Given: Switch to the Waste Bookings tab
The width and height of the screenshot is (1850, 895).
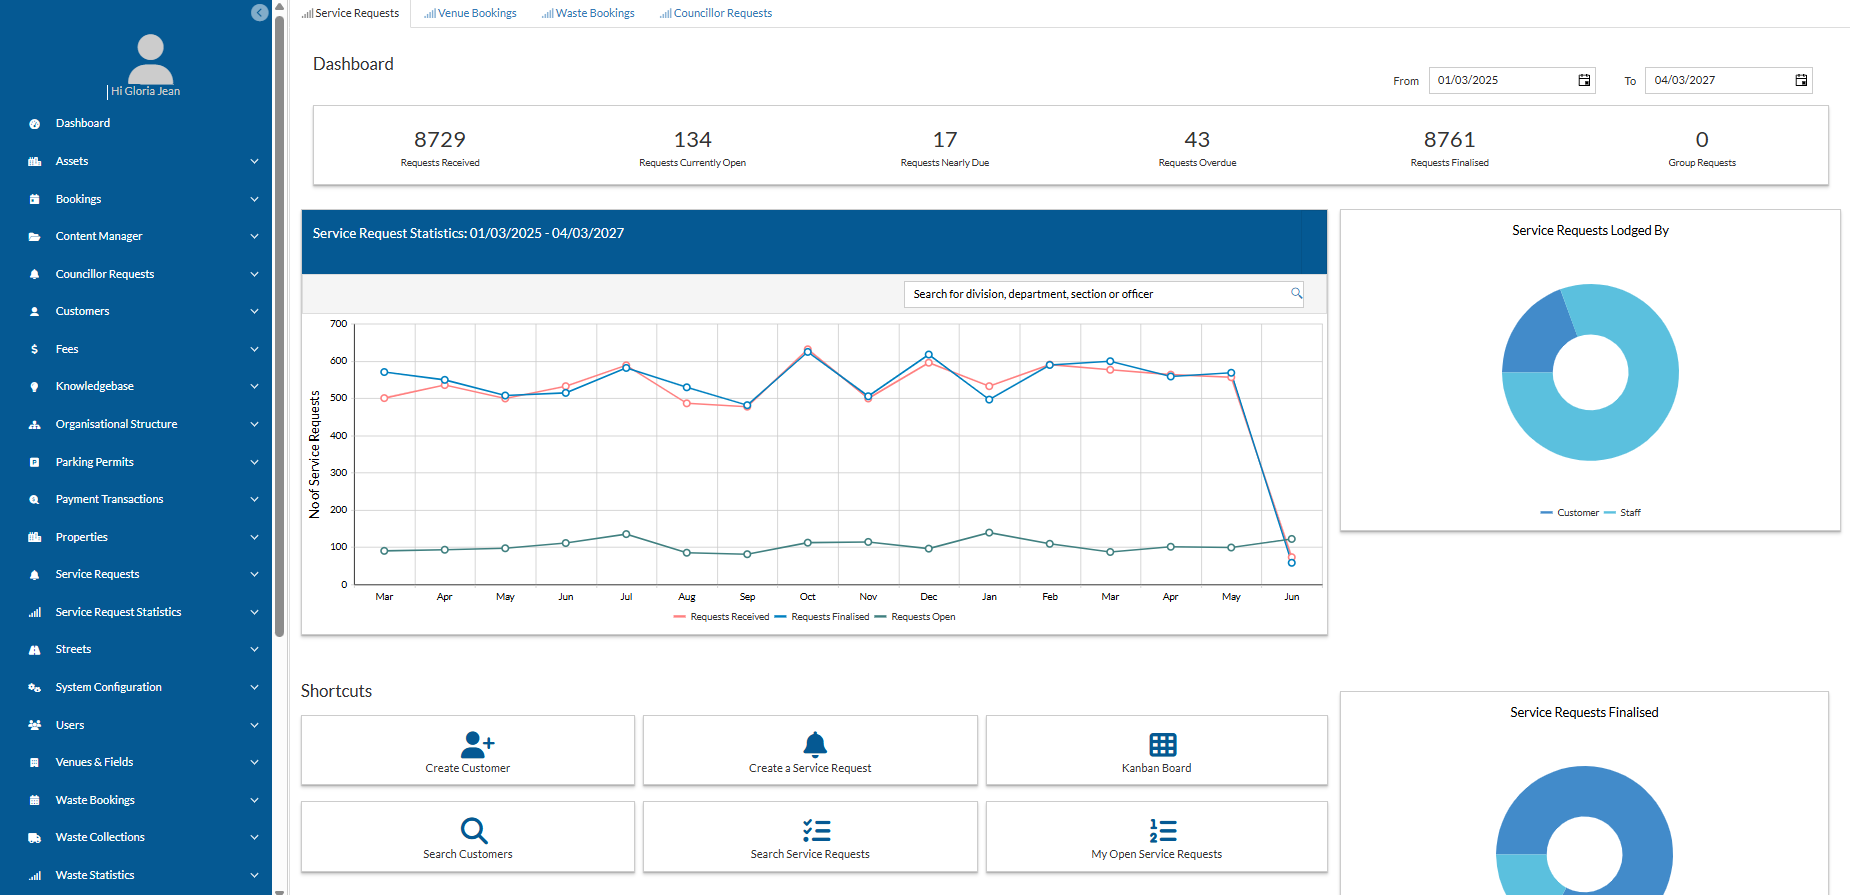Looking at the screenshot, I should click(588, 13).
